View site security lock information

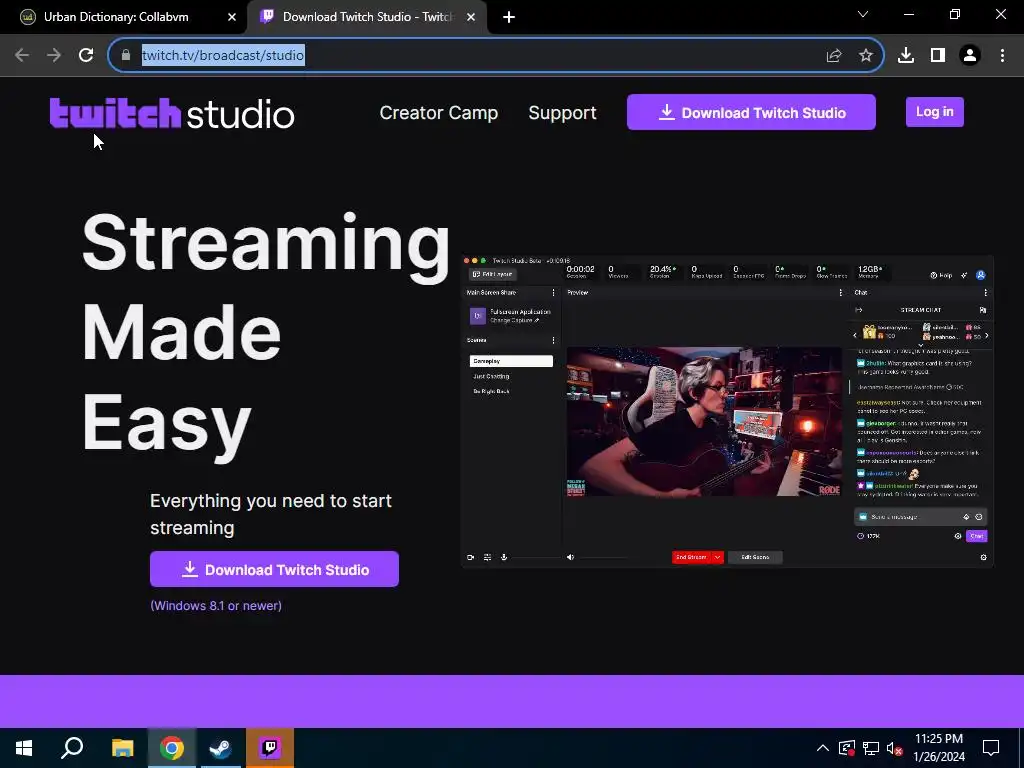coord(126,56)
